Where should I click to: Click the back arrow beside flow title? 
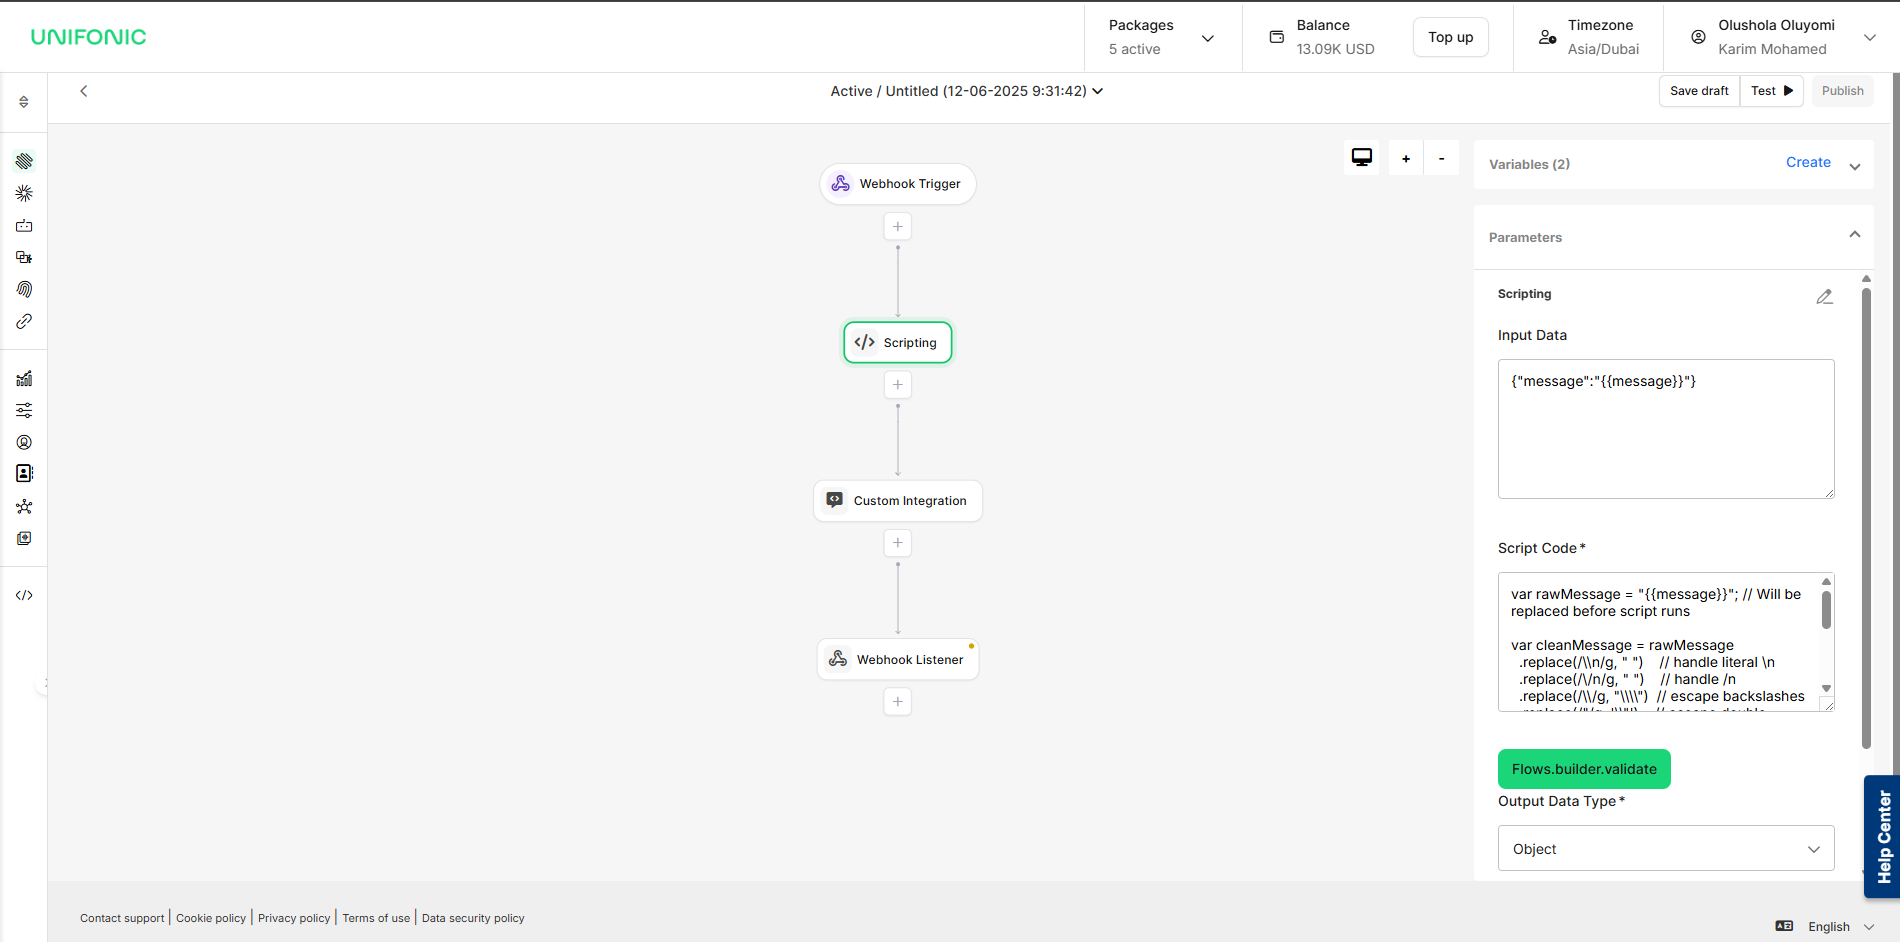84,91
